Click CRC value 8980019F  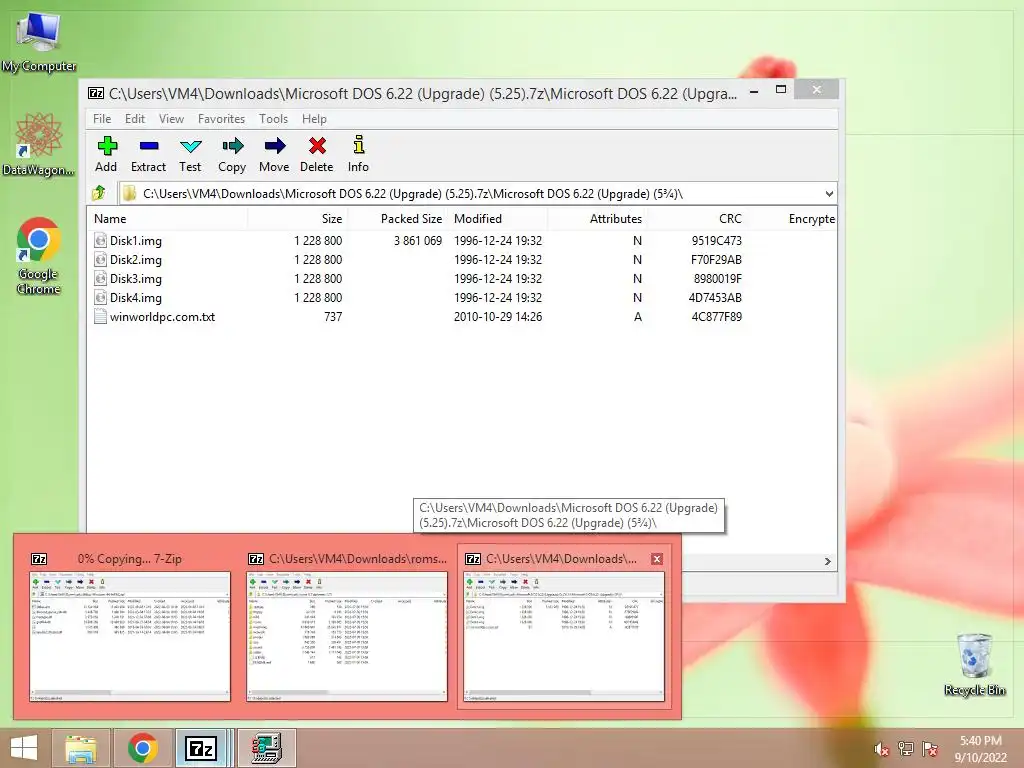click(x=718, y=279)
